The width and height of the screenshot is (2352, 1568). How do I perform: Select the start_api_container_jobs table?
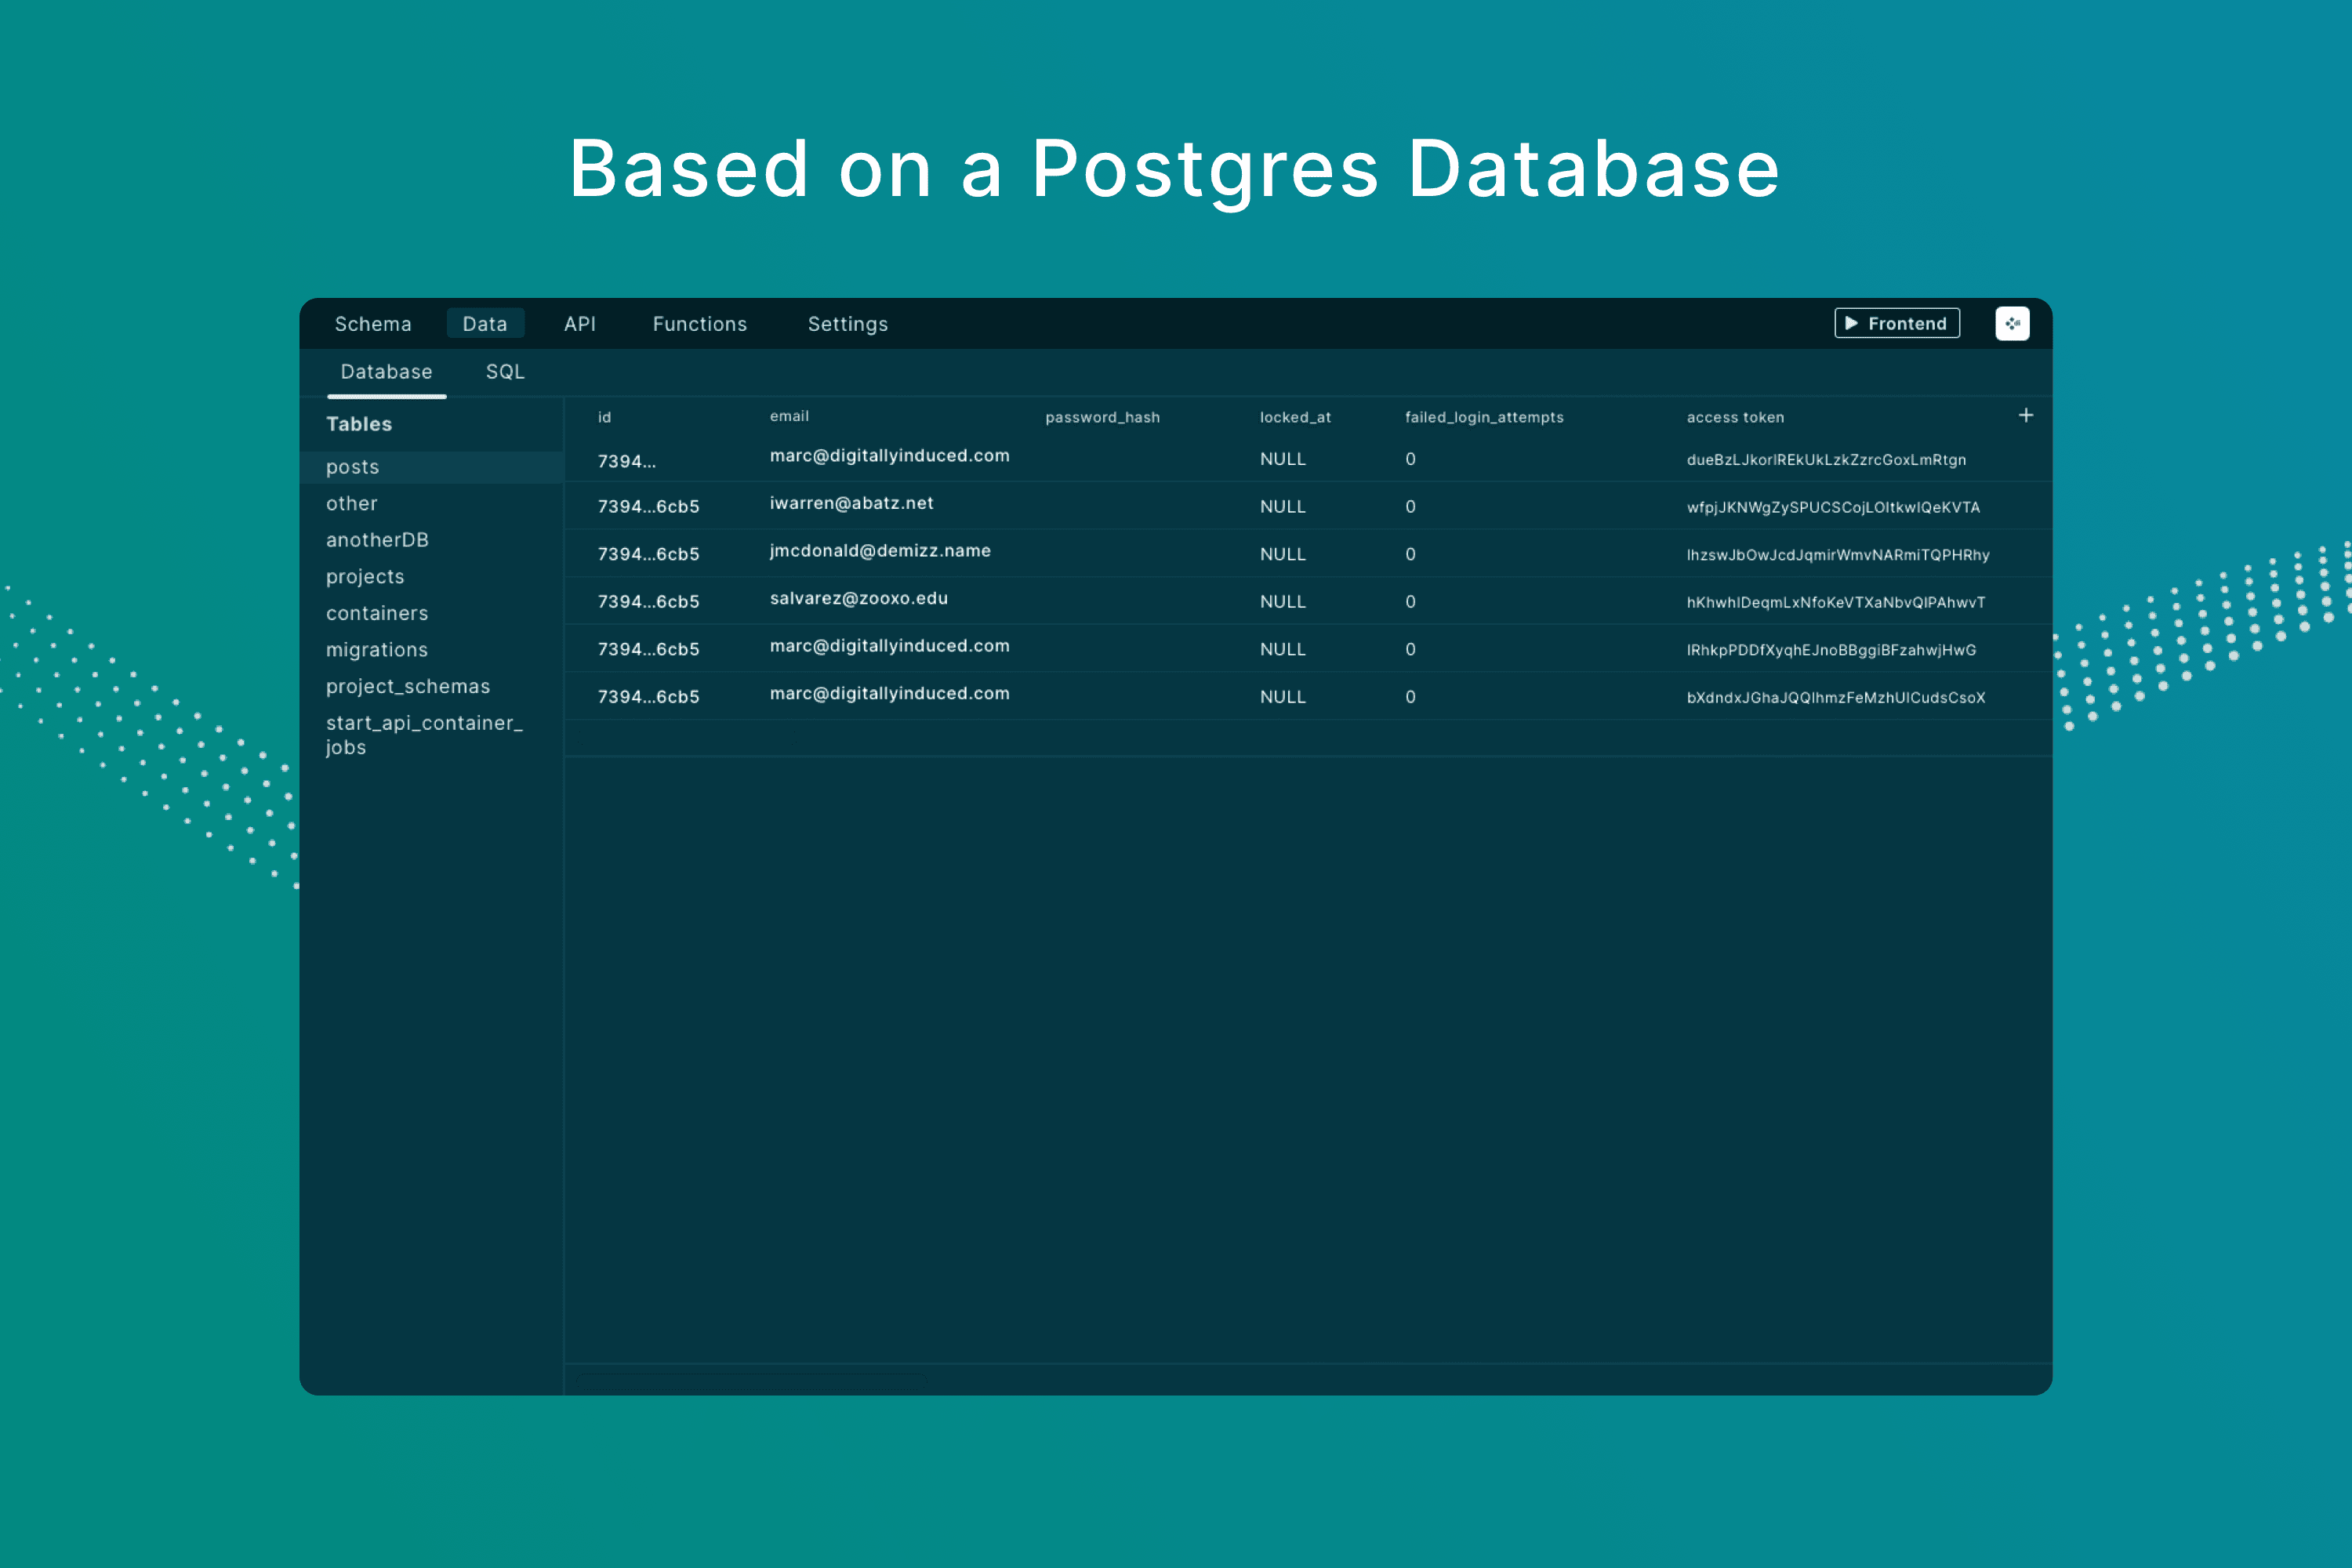[423, 734]
